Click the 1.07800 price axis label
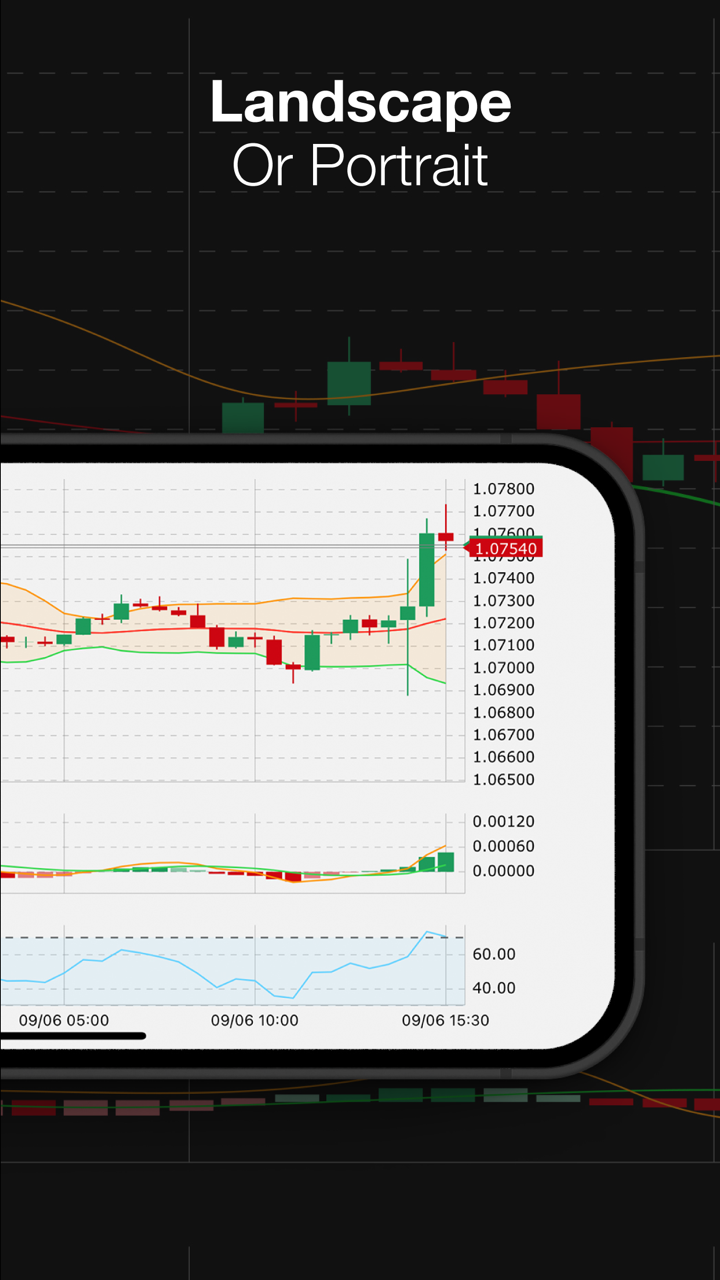This screenshot has width=720, height=1280. coord(504,489)
